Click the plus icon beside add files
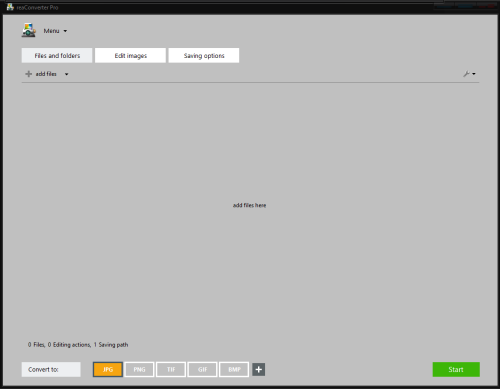Screen dimensions: 500x389 click(29, 74)
